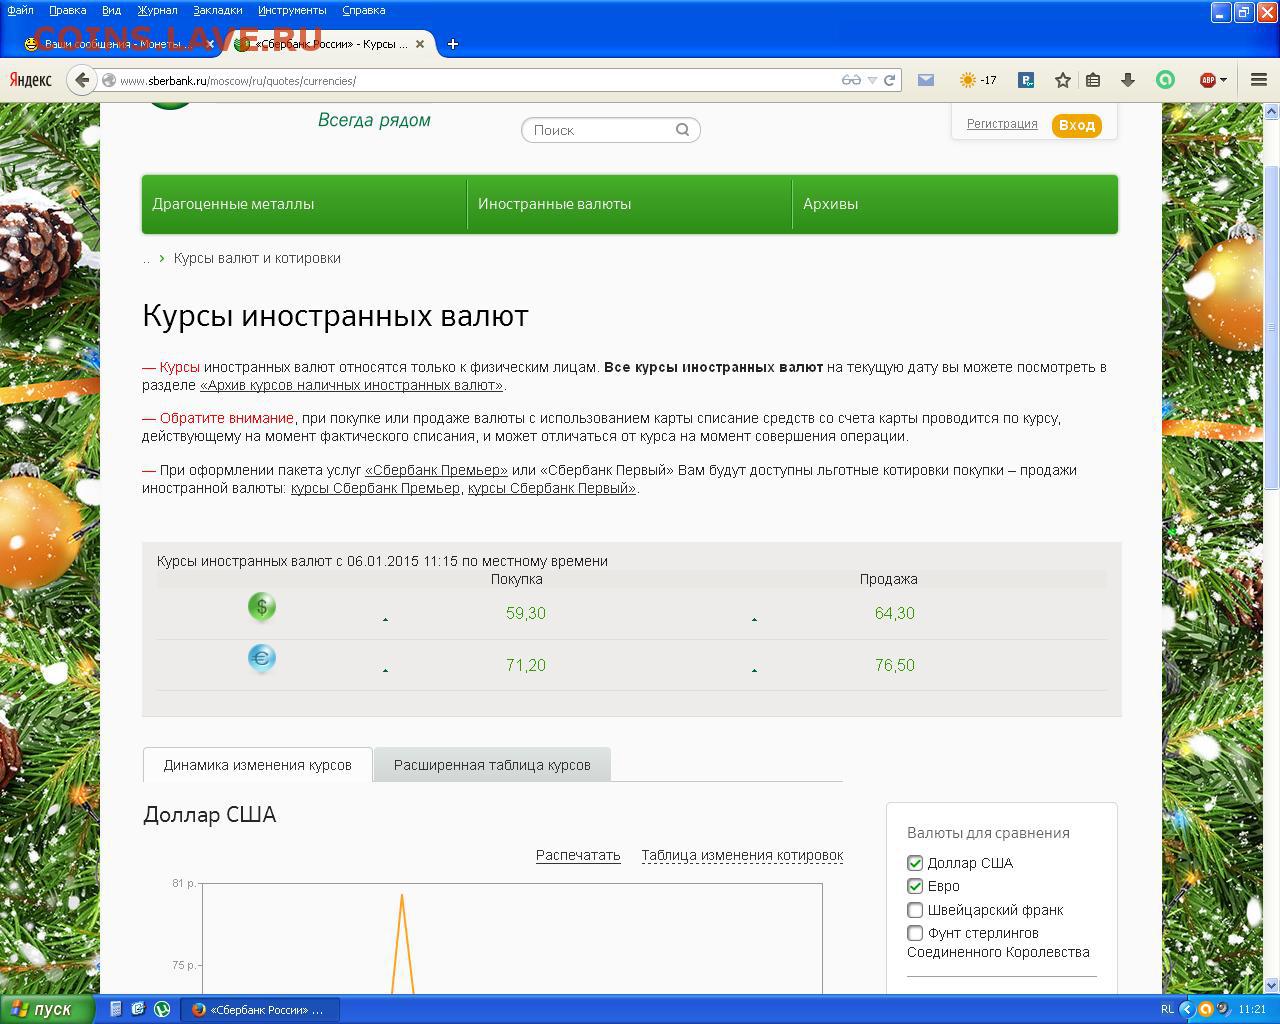
Task: Uncheck the Евро checkbox
Action: pyautogui.click(x=915, y=886)
